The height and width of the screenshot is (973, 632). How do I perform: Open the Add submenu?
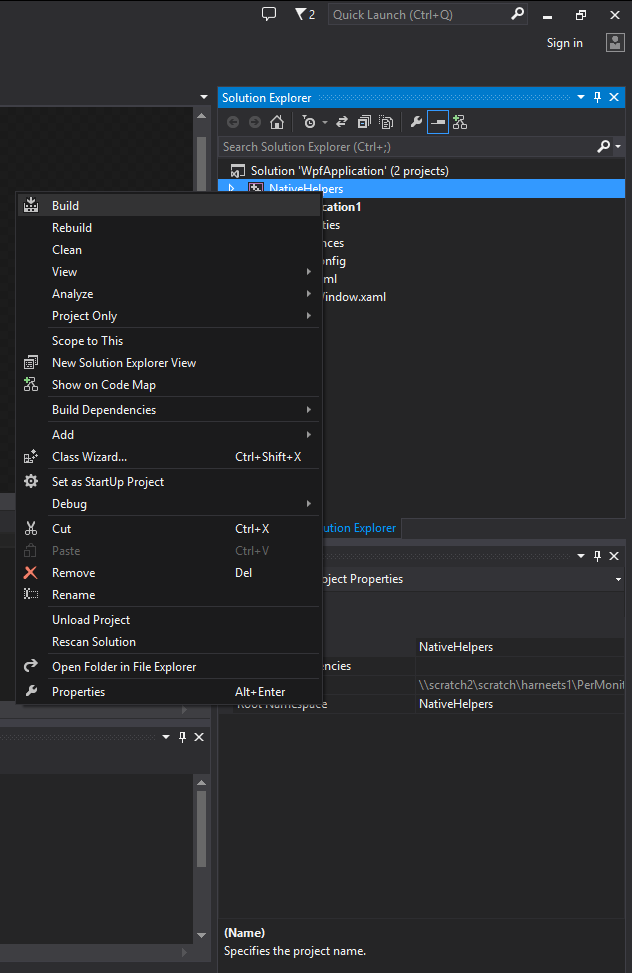coord(168,434)
